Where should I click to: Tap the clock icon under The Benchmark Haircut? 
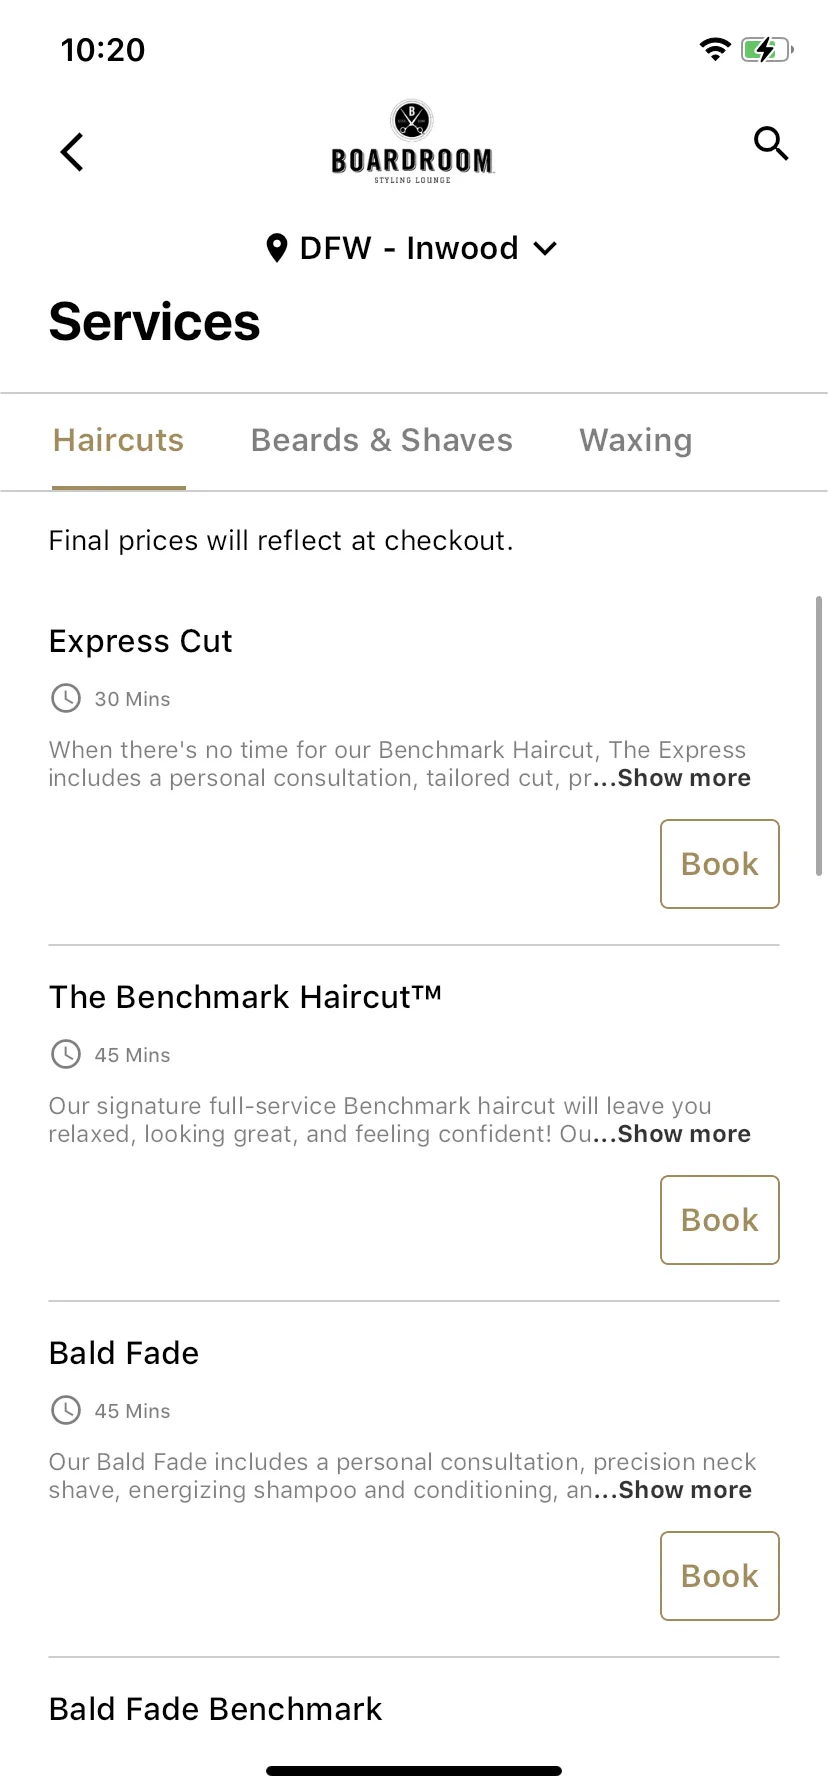click(66, 1054)
